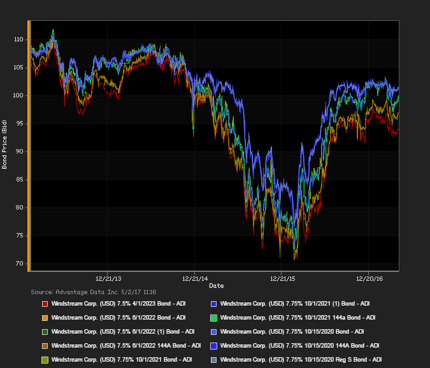Click the green swatch for 7.75% 10/1/2021 144a Bond
Image resolution: width=430 pixels, height=368 pixels.
click(x=214, y=318)
